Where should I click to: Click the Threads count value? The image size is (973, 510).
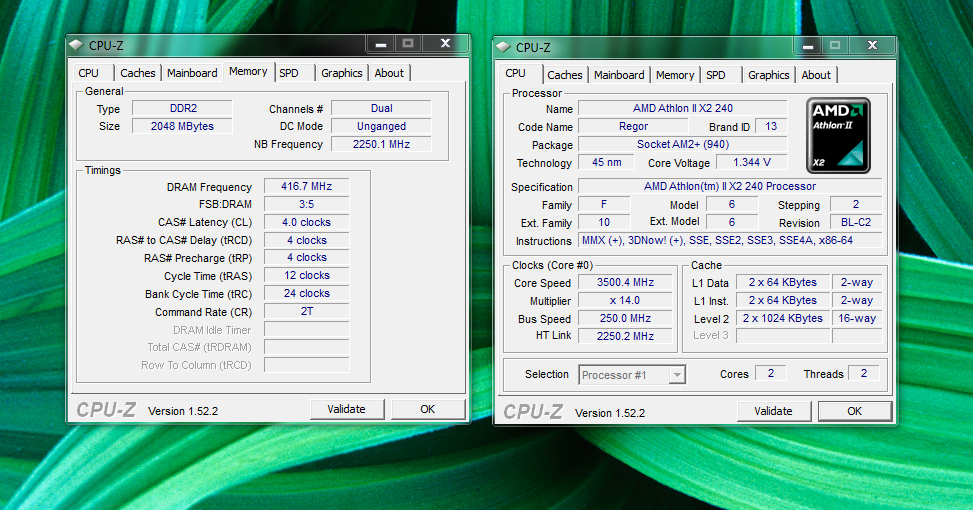point(864,373)
